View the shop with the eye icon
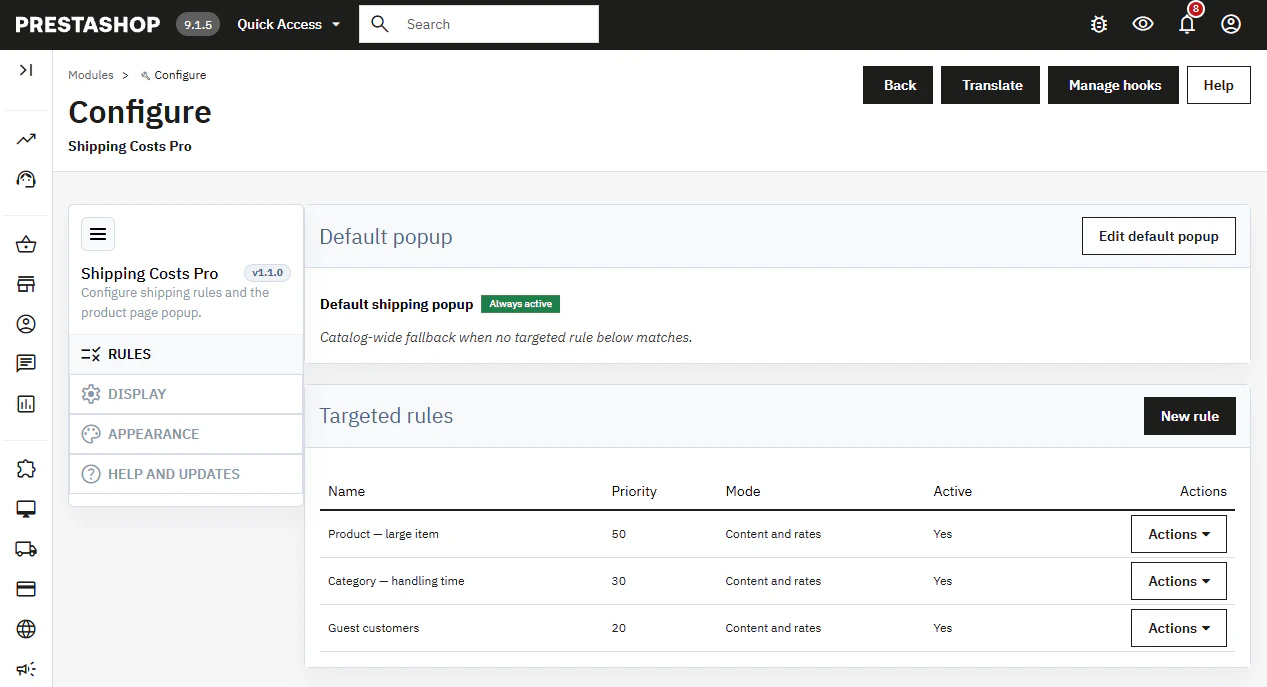Screen dimensions: 1267x687 click(1143, 24)
